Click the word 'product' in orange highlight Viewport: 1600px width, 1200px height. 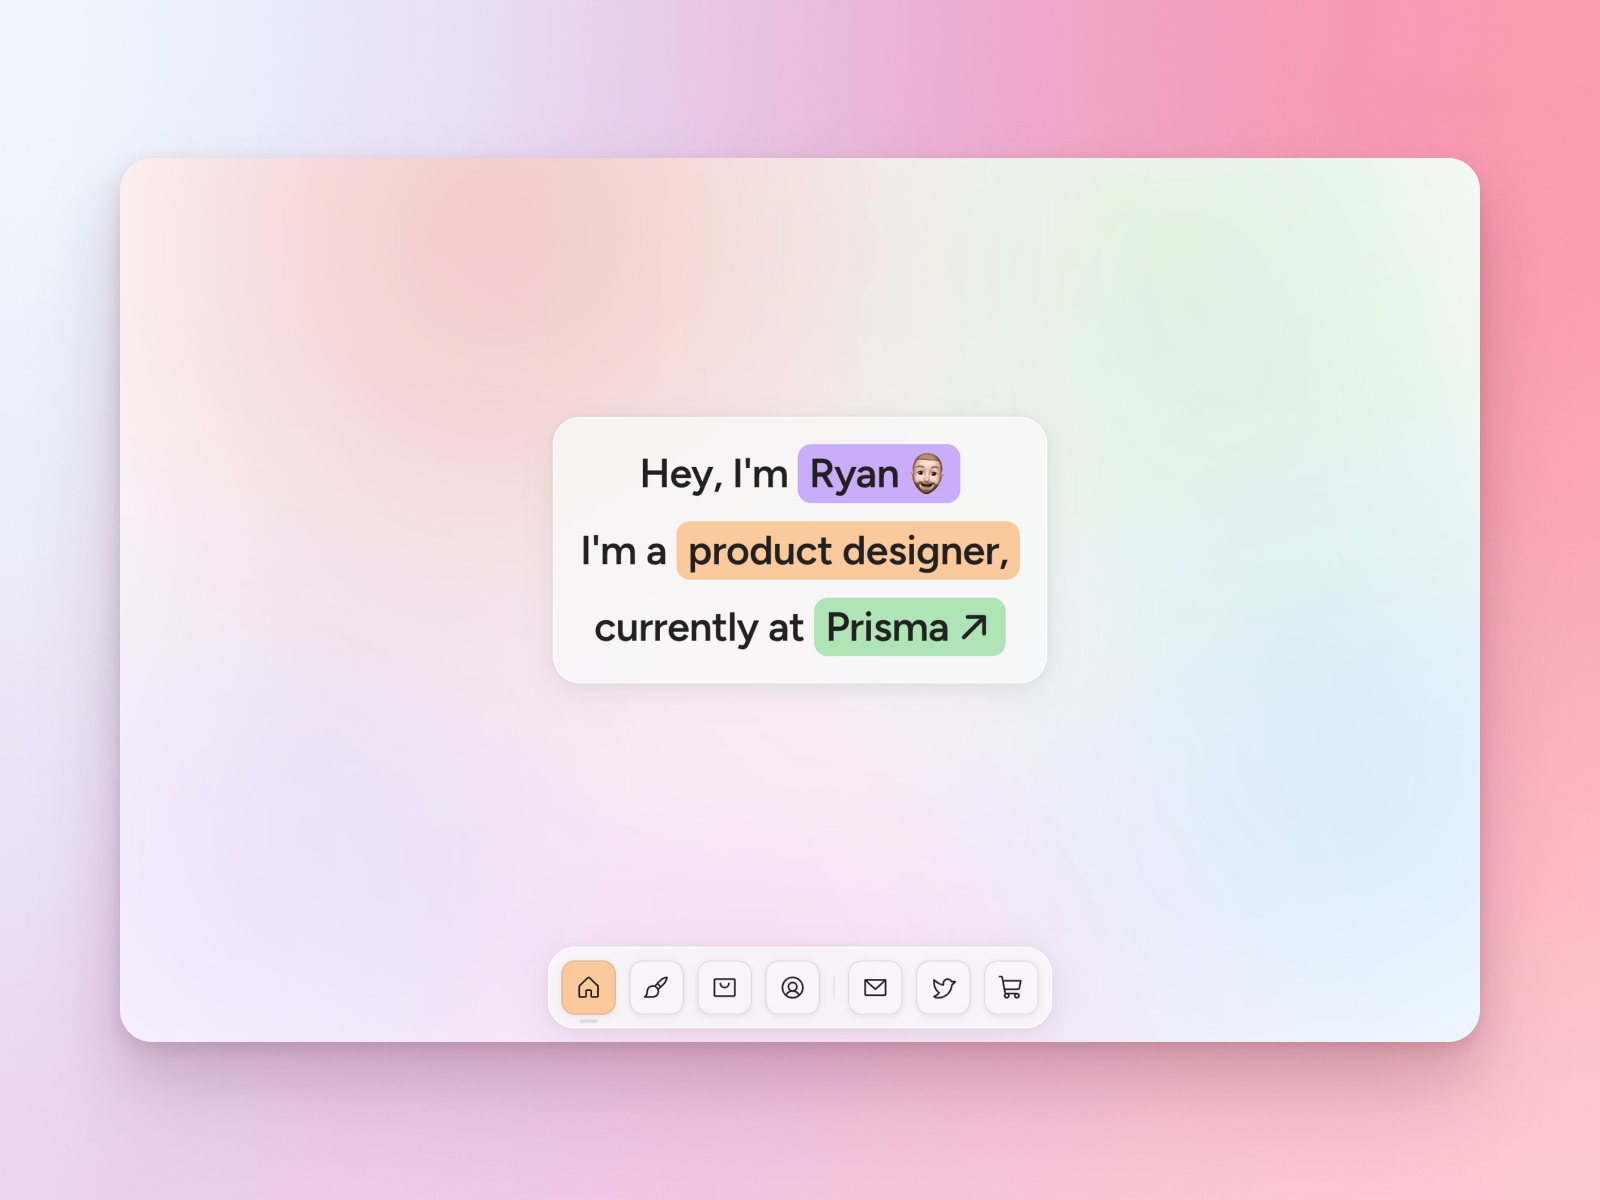[760, 551]
